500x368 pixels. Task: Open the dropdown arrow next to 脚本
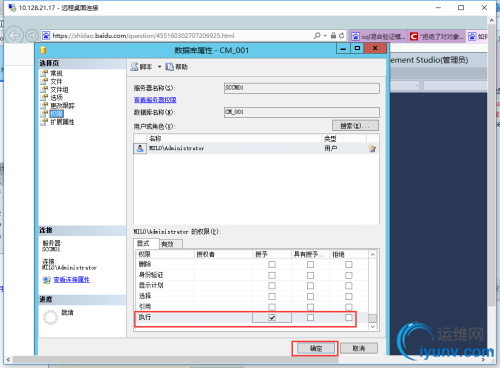(x=159, y=67)
